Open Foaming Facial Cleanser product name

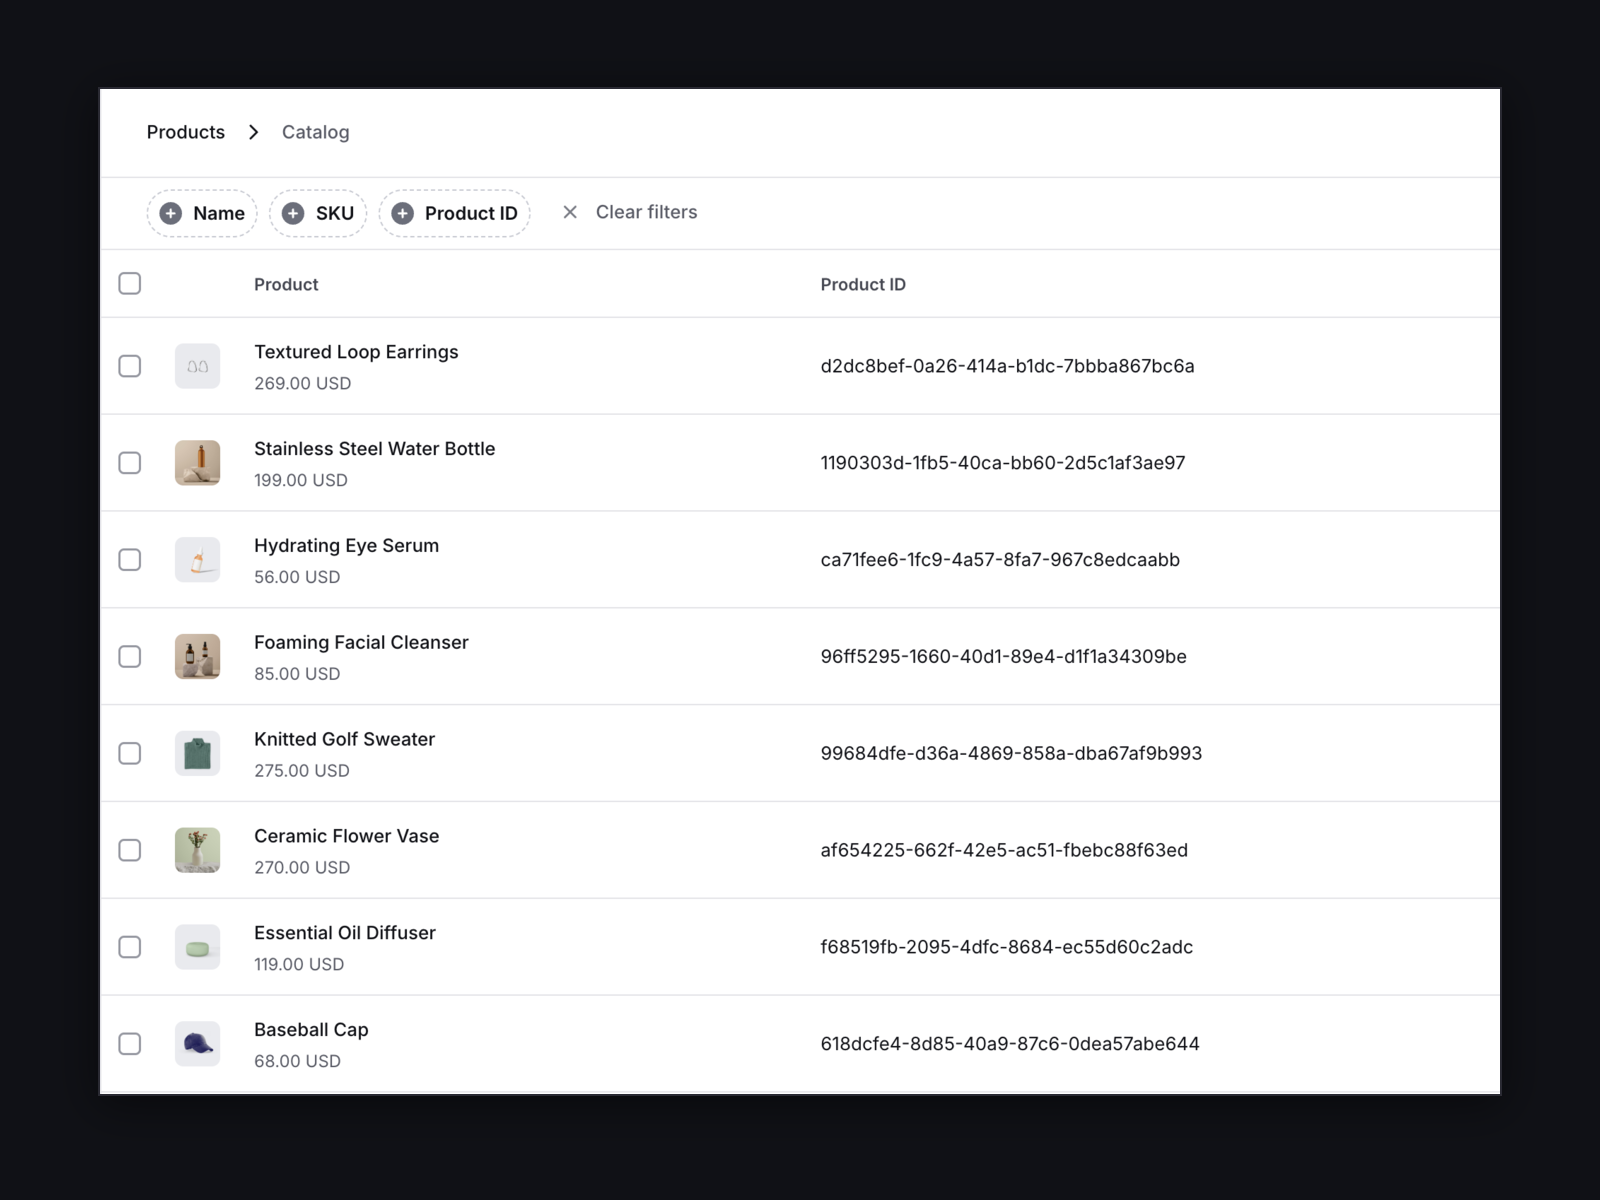[361, 643]
